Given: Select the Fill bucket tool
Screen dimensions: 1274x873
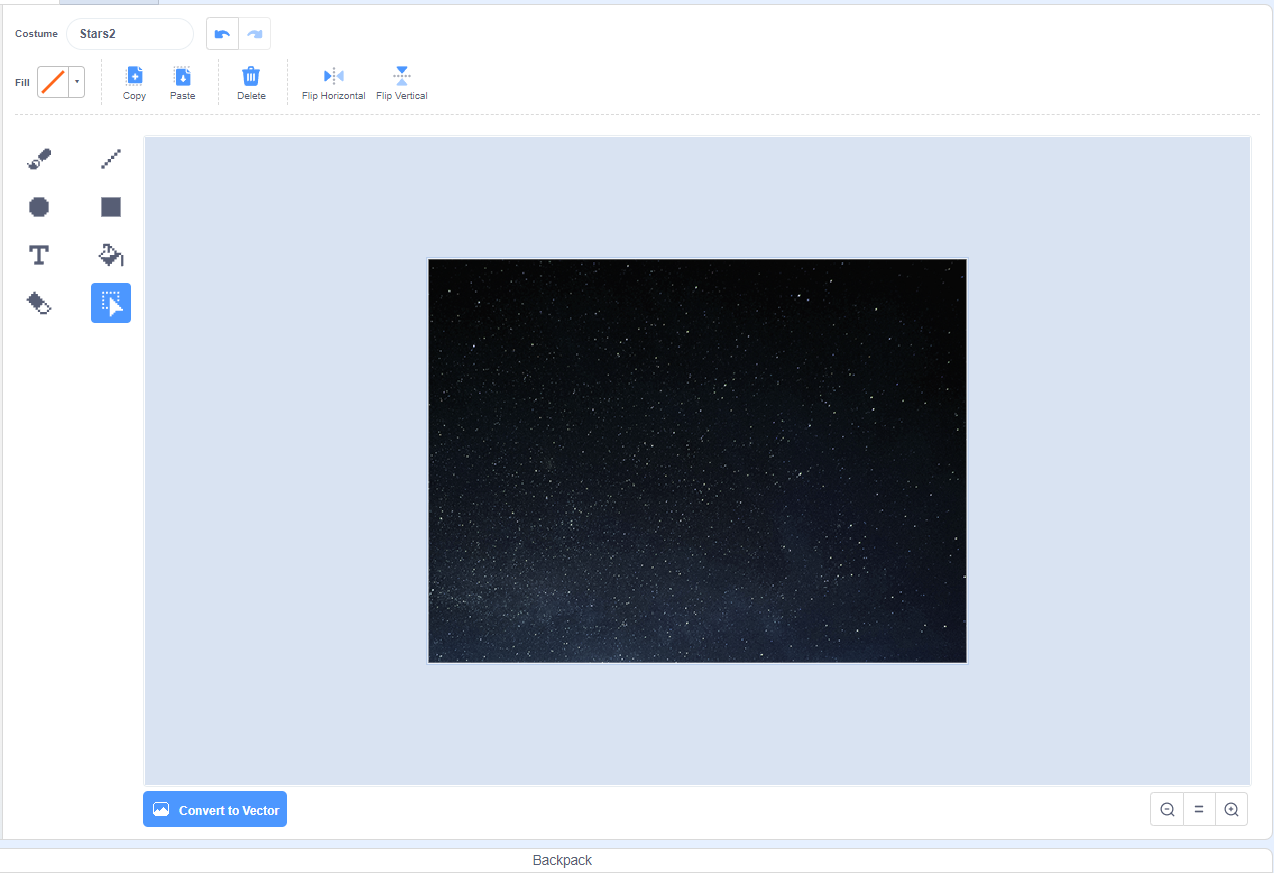Looking at the screenshot, I should coord(110,254).
